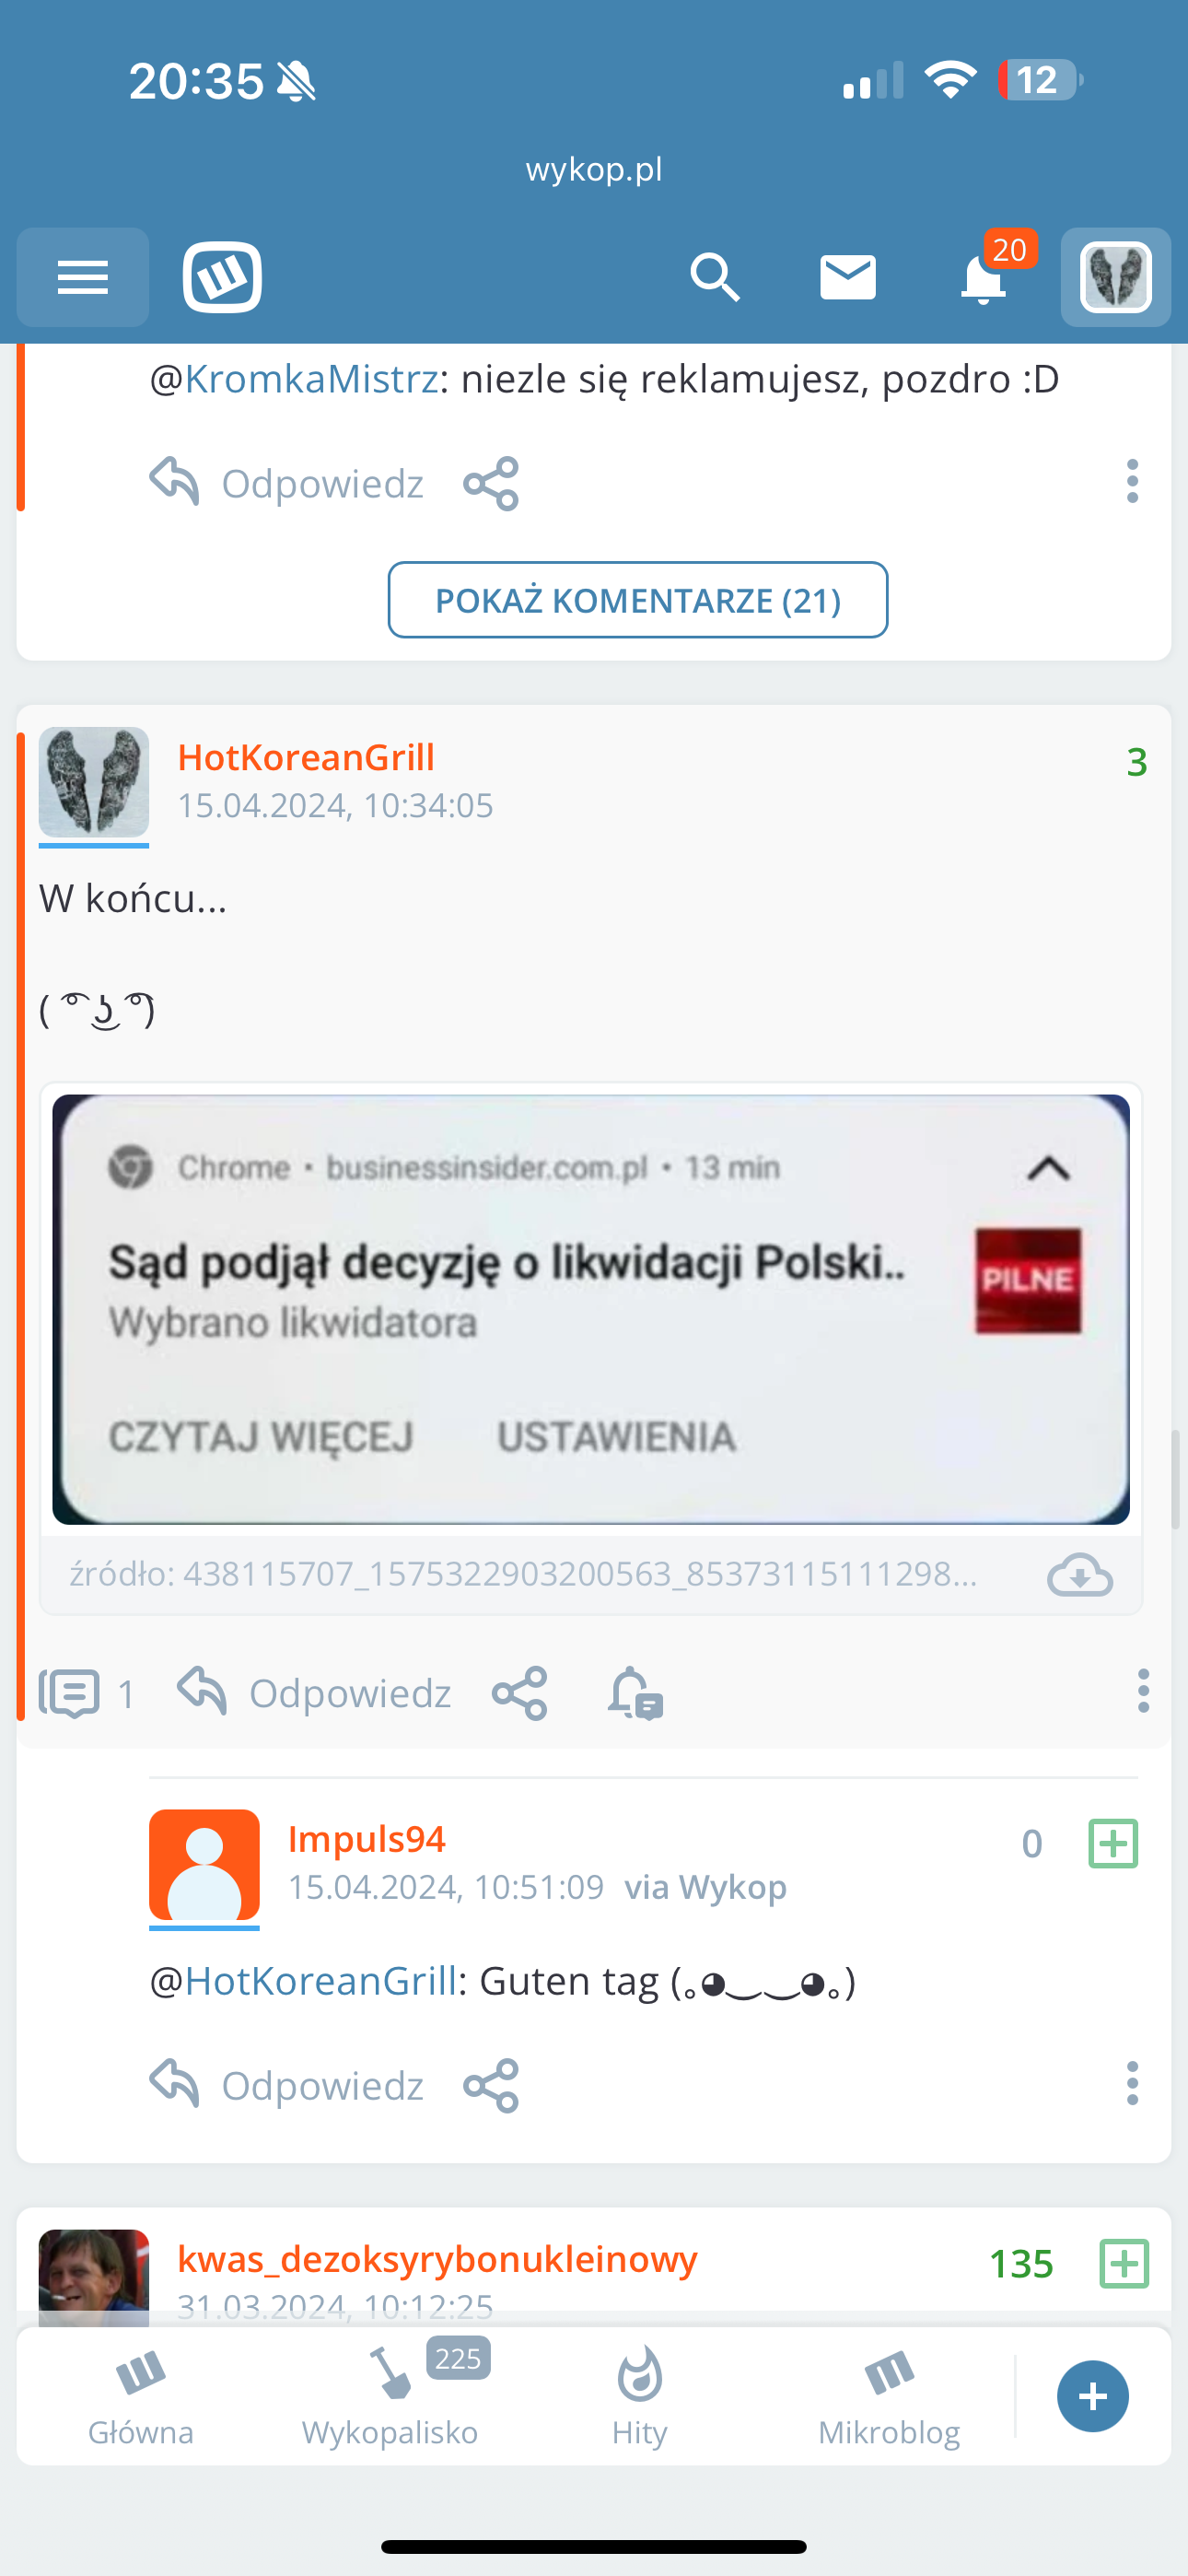This screenshot has height=2576, width=1188.
Task: Open comment count icon on HotKoreanGrill's post
Action: (86, 1693)
